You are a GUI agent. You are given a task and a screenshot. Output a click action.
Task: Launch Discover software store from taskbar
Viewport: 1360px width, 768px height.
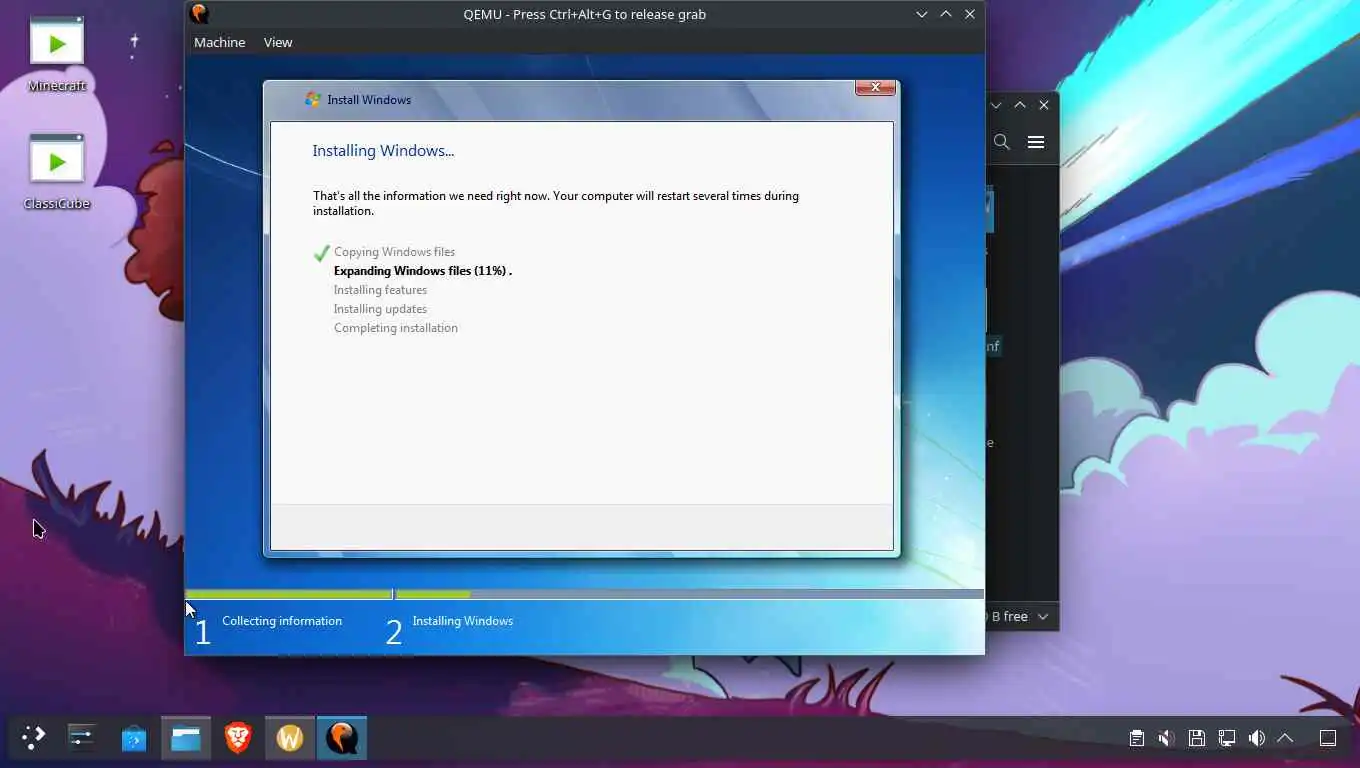coord(134,738)
